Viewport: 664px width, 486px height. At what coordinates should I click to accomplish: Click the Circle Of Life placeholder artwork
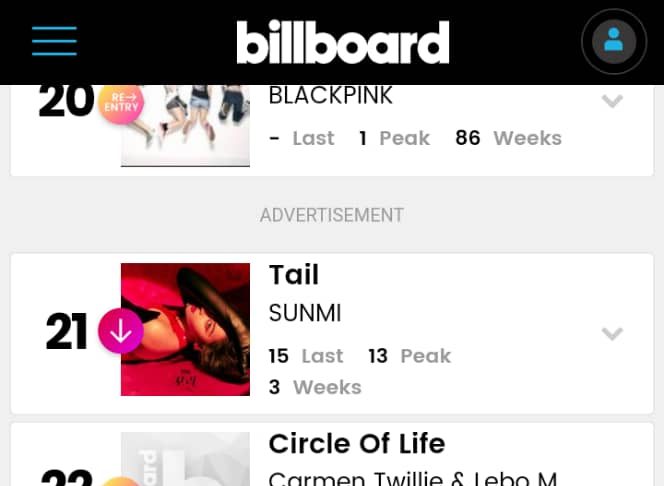coord(185,459)
